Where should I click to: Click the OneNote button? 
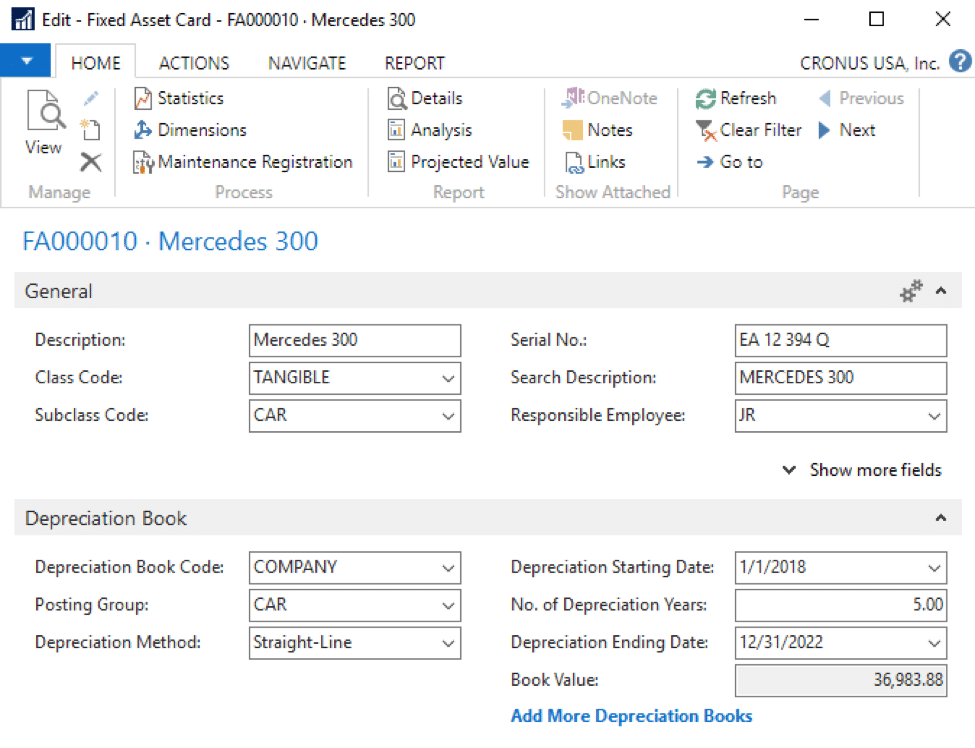(x=609, y=98)
